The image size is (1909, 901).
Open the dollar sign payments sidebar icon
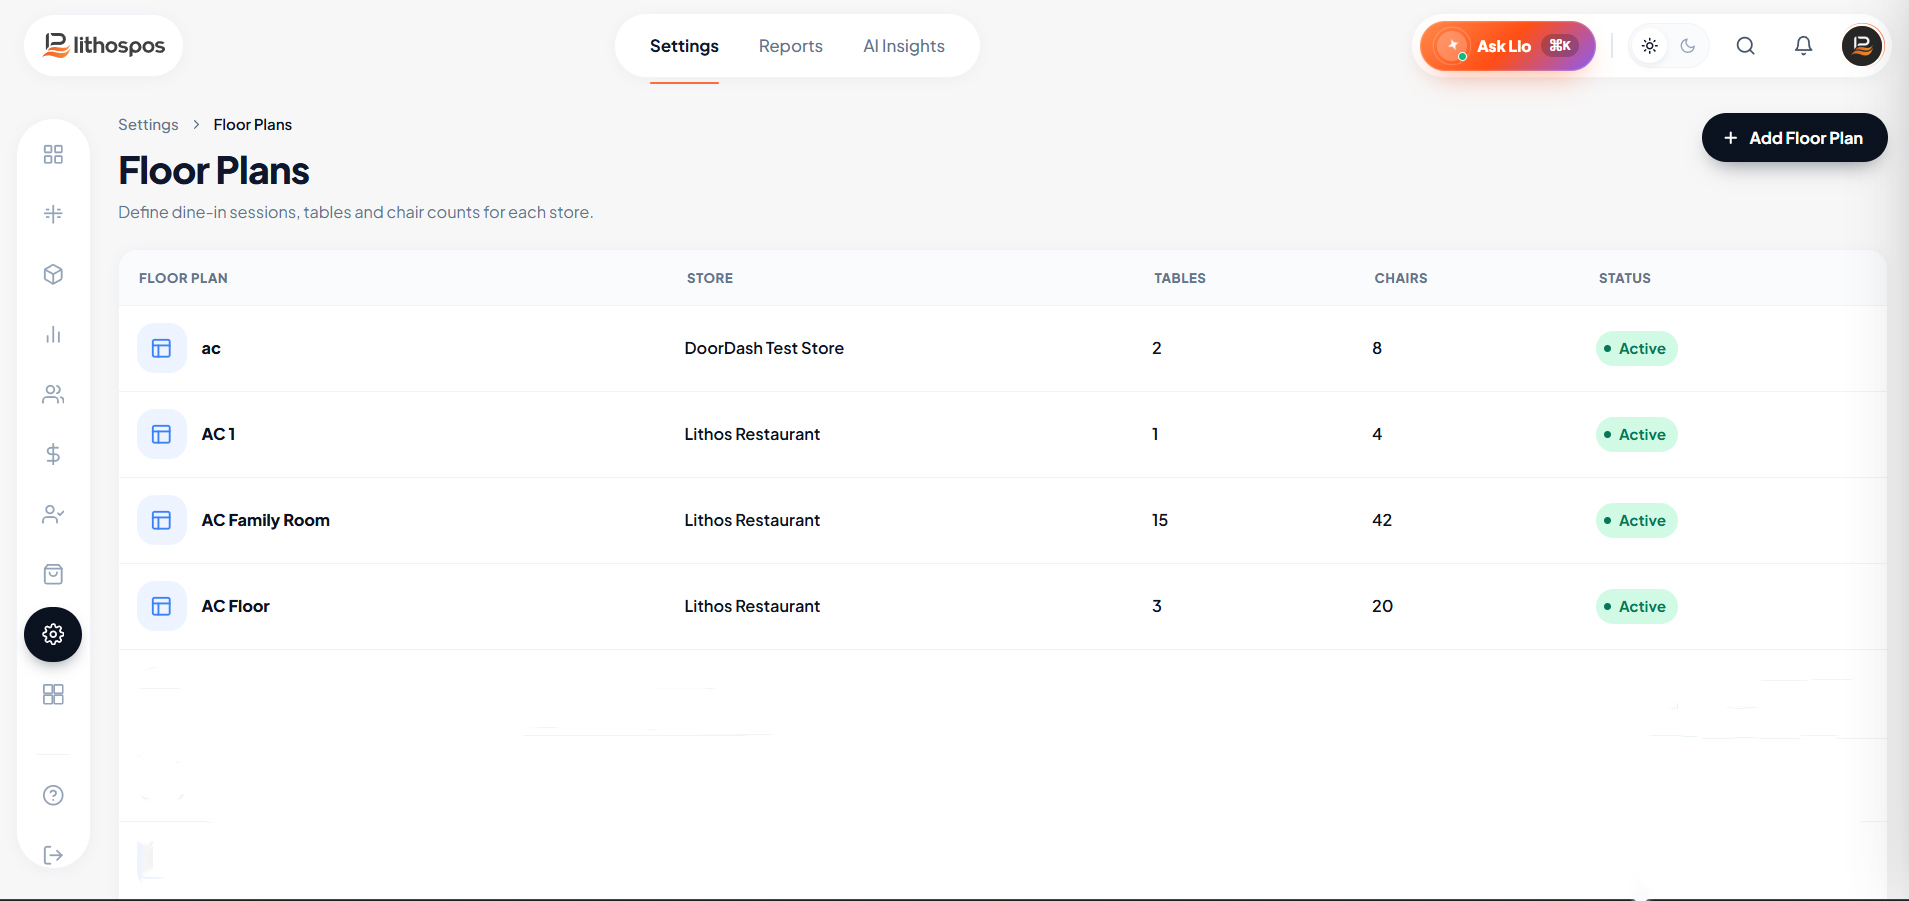pos(53,454)
